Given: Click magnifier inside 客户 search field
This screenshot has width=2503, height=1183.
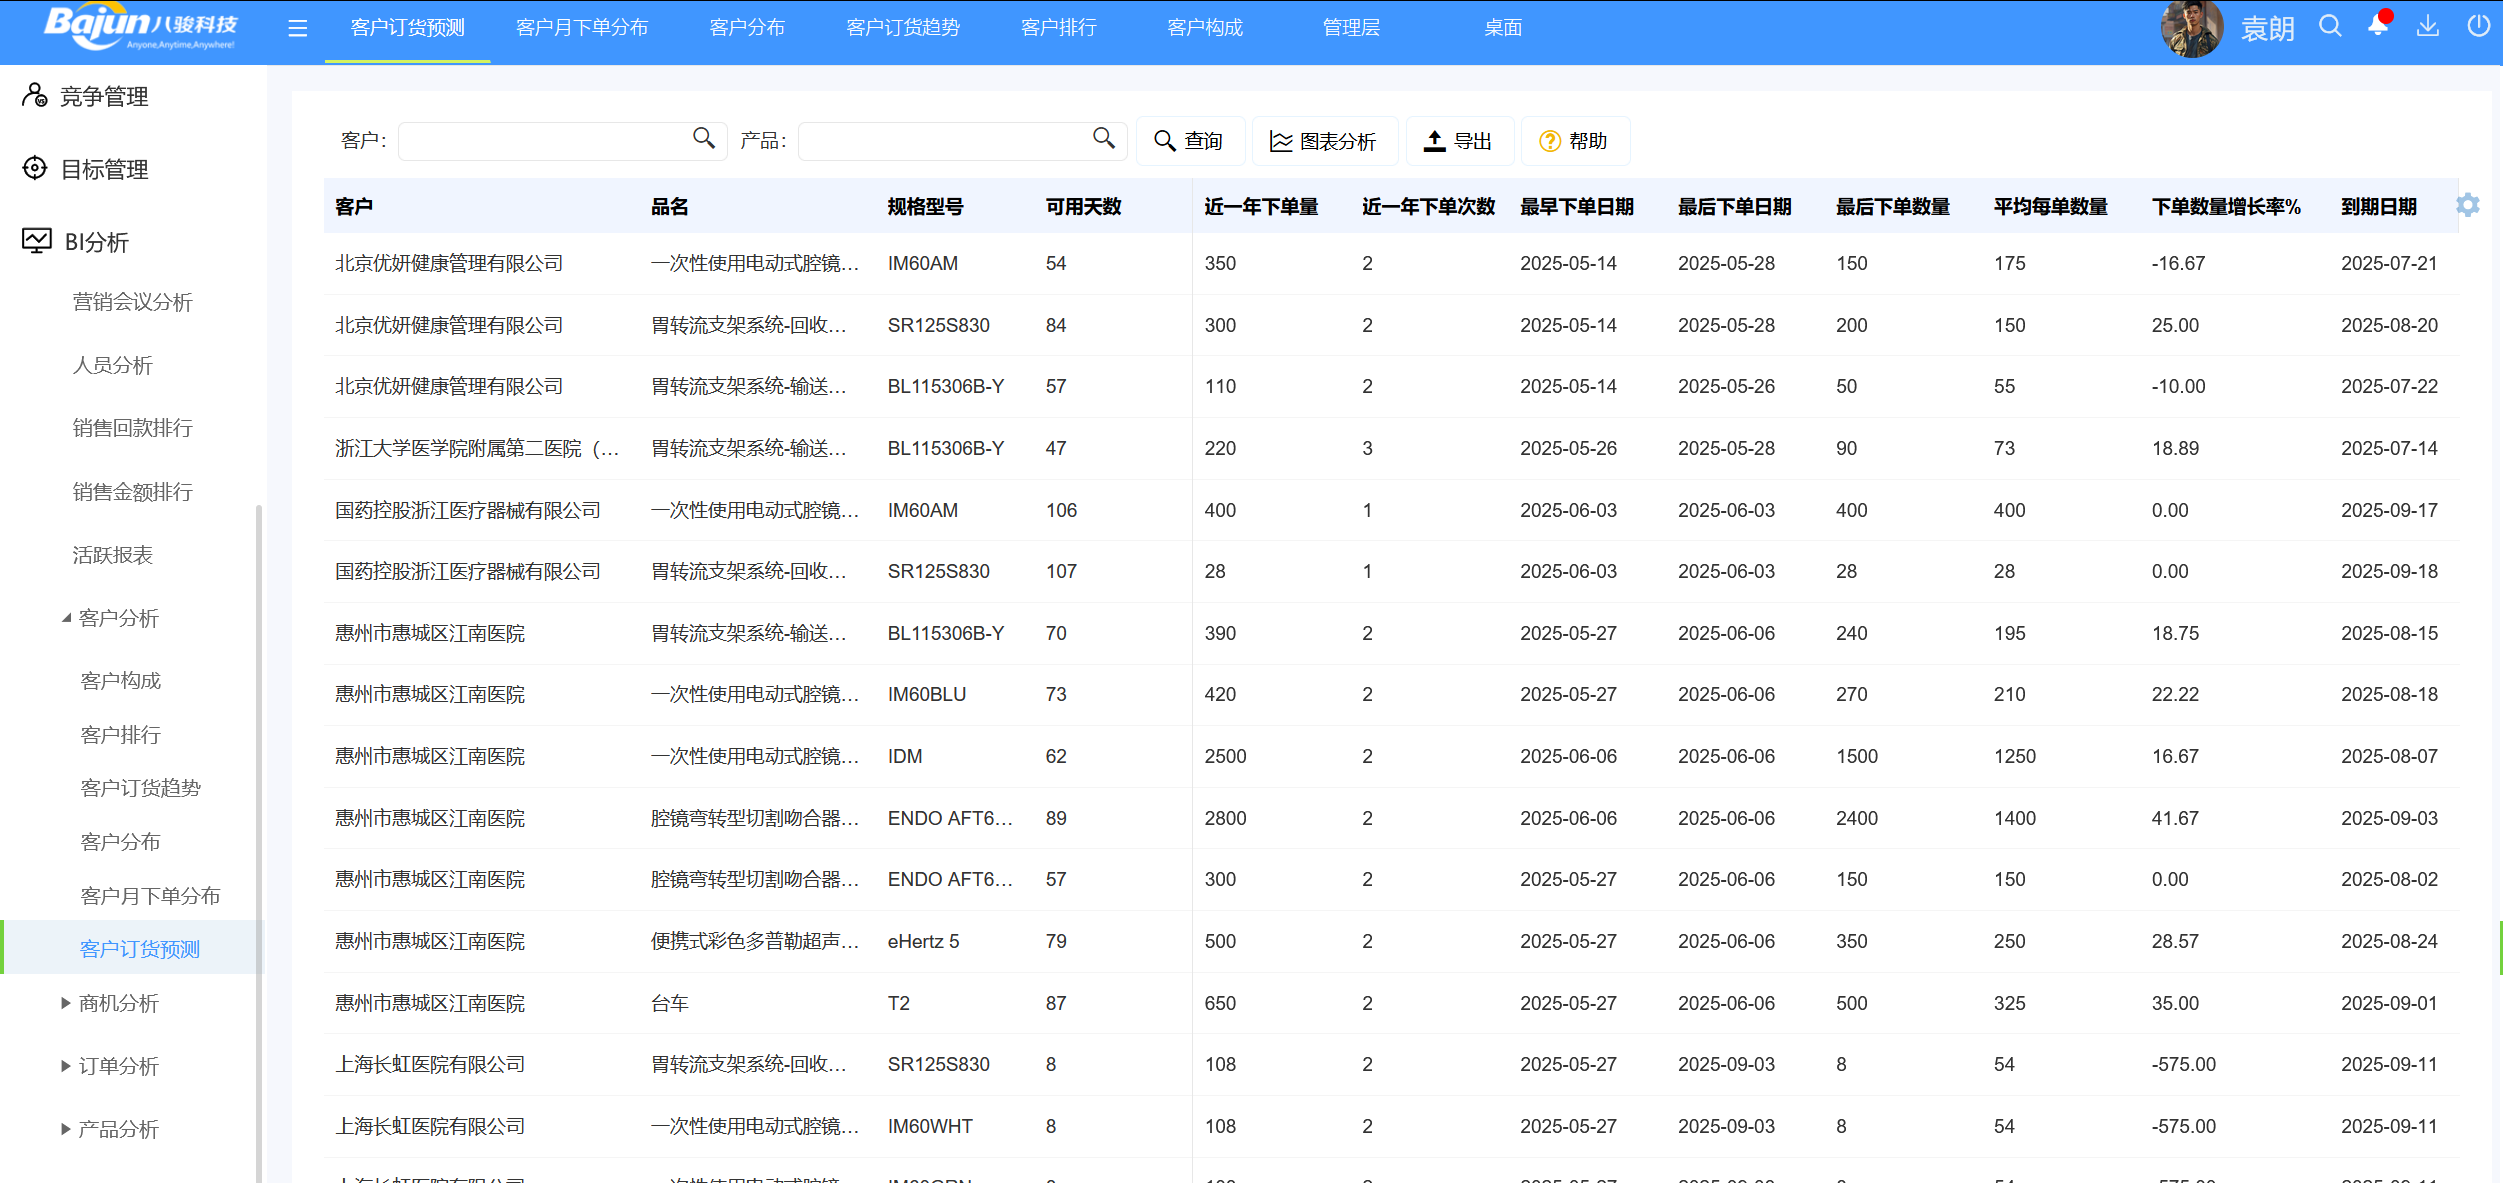Looking at the screenshot, I should tap(704, 139).
